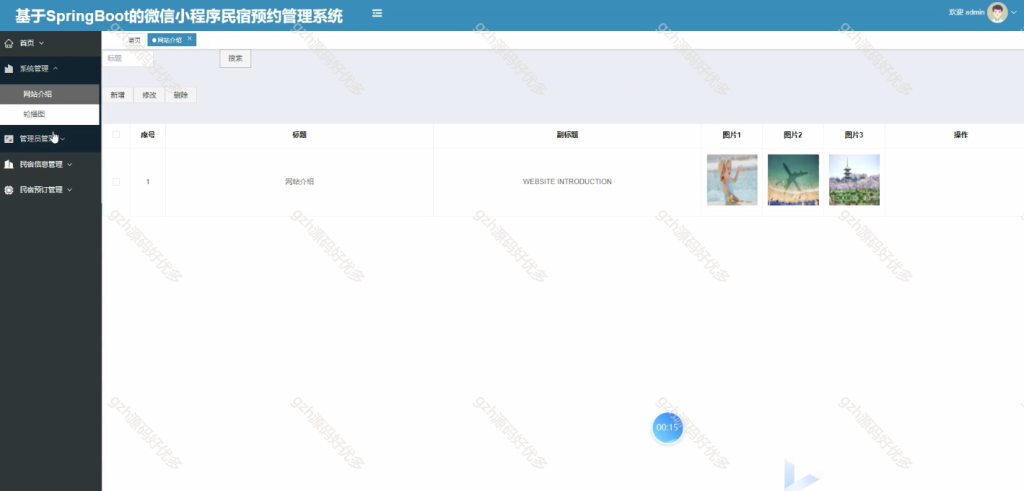Screen dimensions: 1024x491
Task: Click the 系统管理 chart icon
Action: (x=8, y=69)
